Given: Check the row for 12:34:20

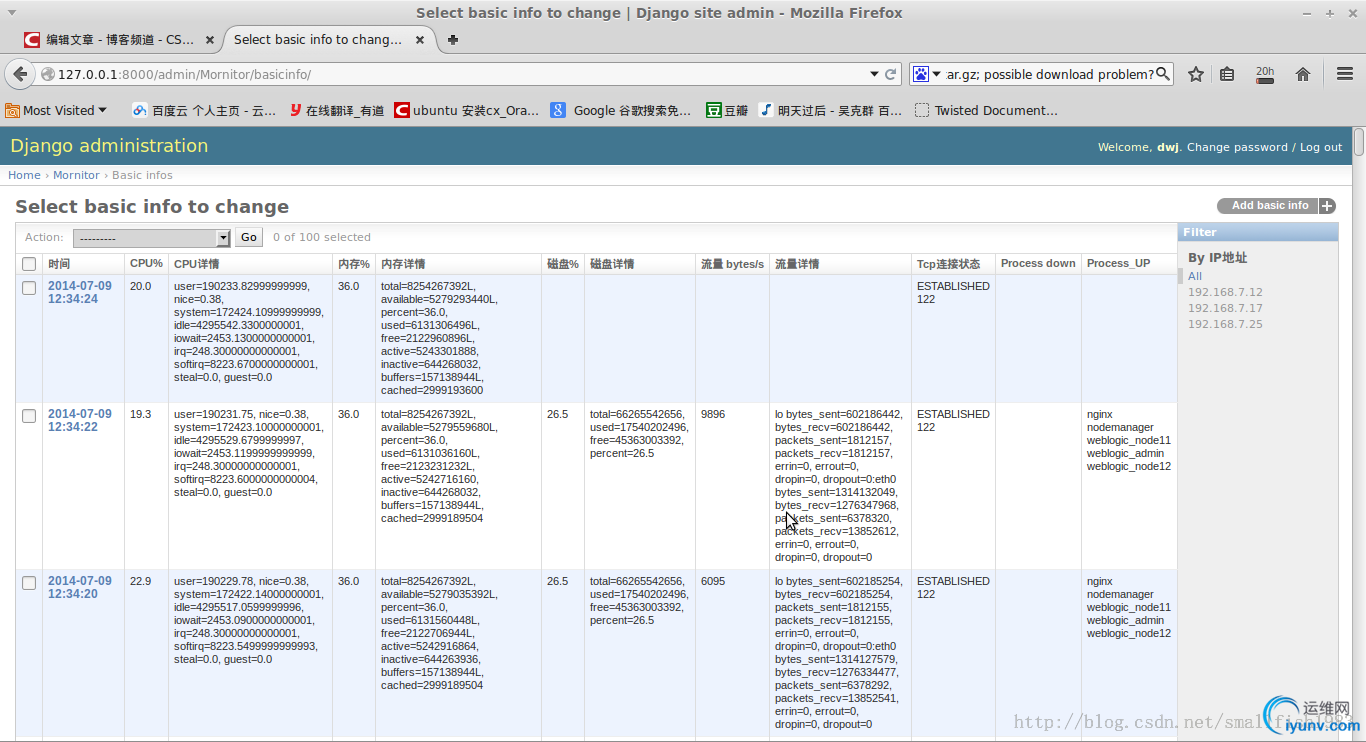Looking at the screenshot, I should [x=29, y=583].
